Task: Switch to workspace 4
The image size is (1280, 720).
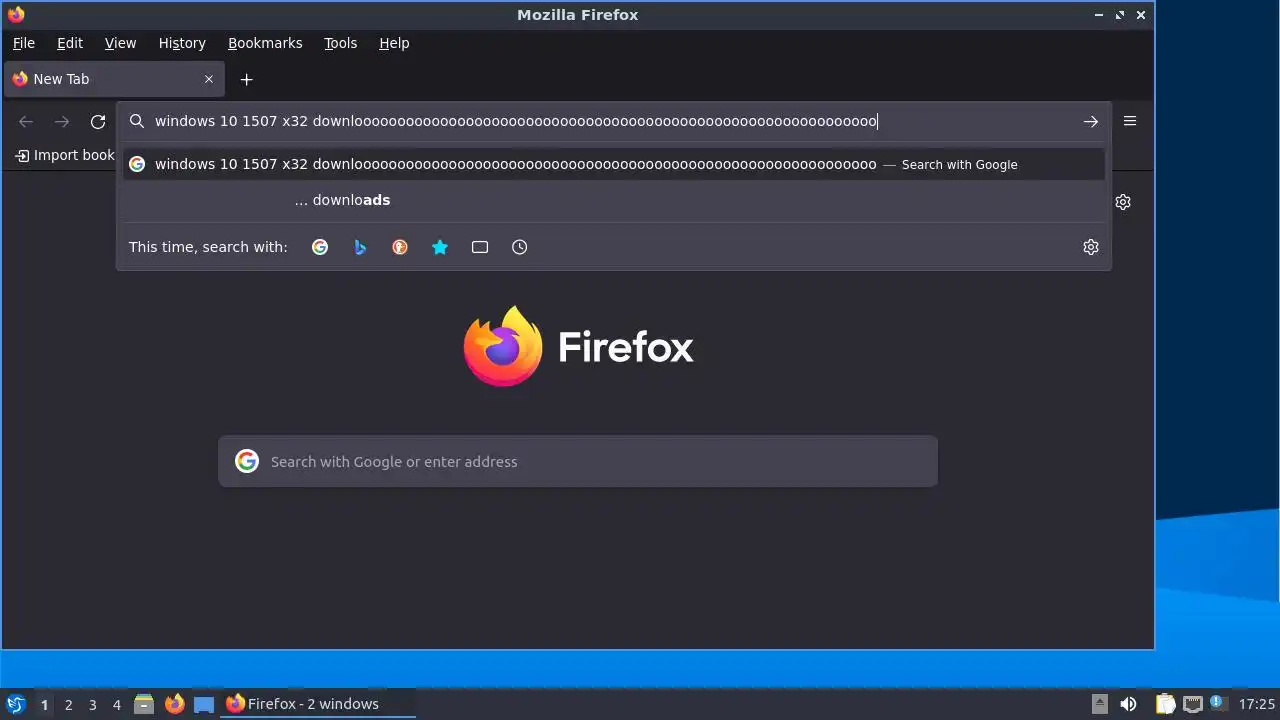Action: [116, 704]
